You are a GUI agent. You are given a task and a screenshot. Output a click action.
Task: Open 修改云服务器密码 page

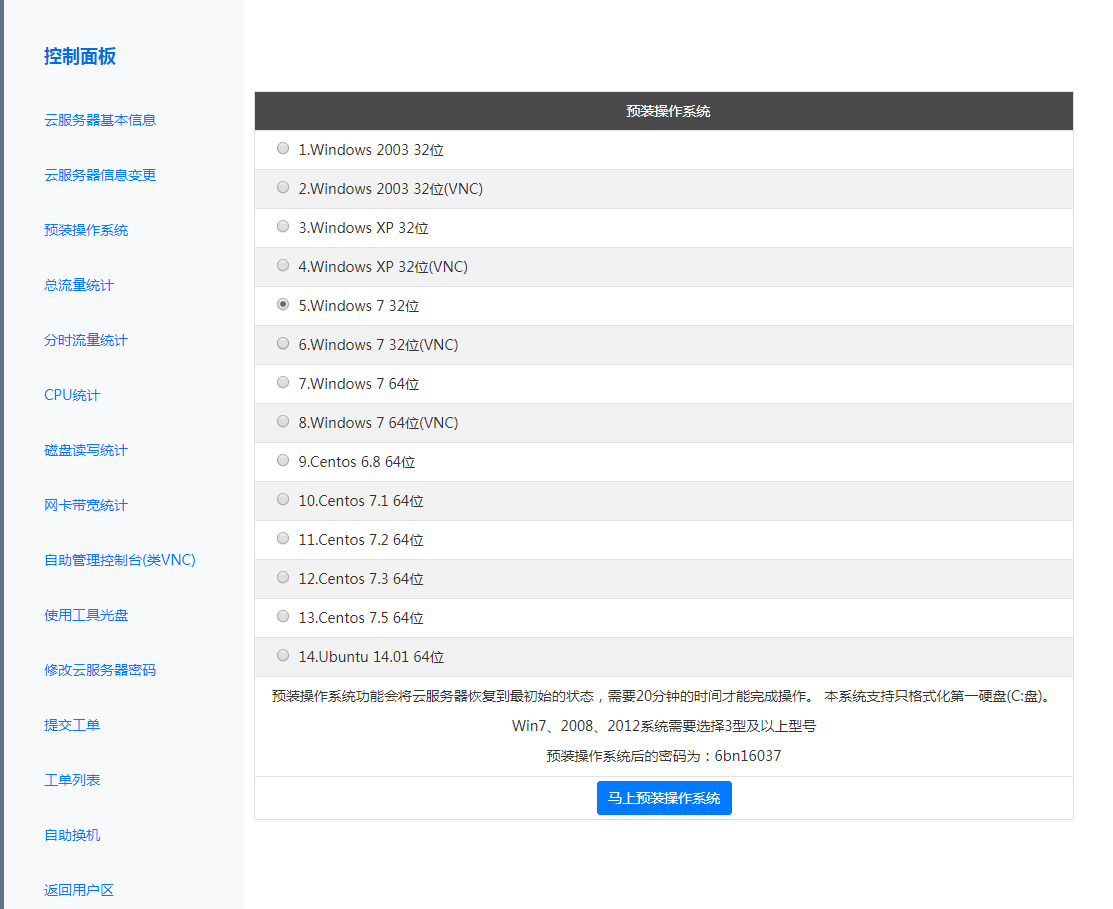100,670
